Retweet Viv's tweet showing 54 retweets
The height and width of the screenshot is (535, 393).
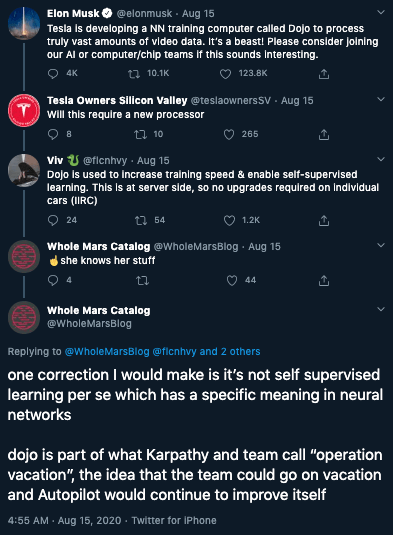(x=141, y=220)
